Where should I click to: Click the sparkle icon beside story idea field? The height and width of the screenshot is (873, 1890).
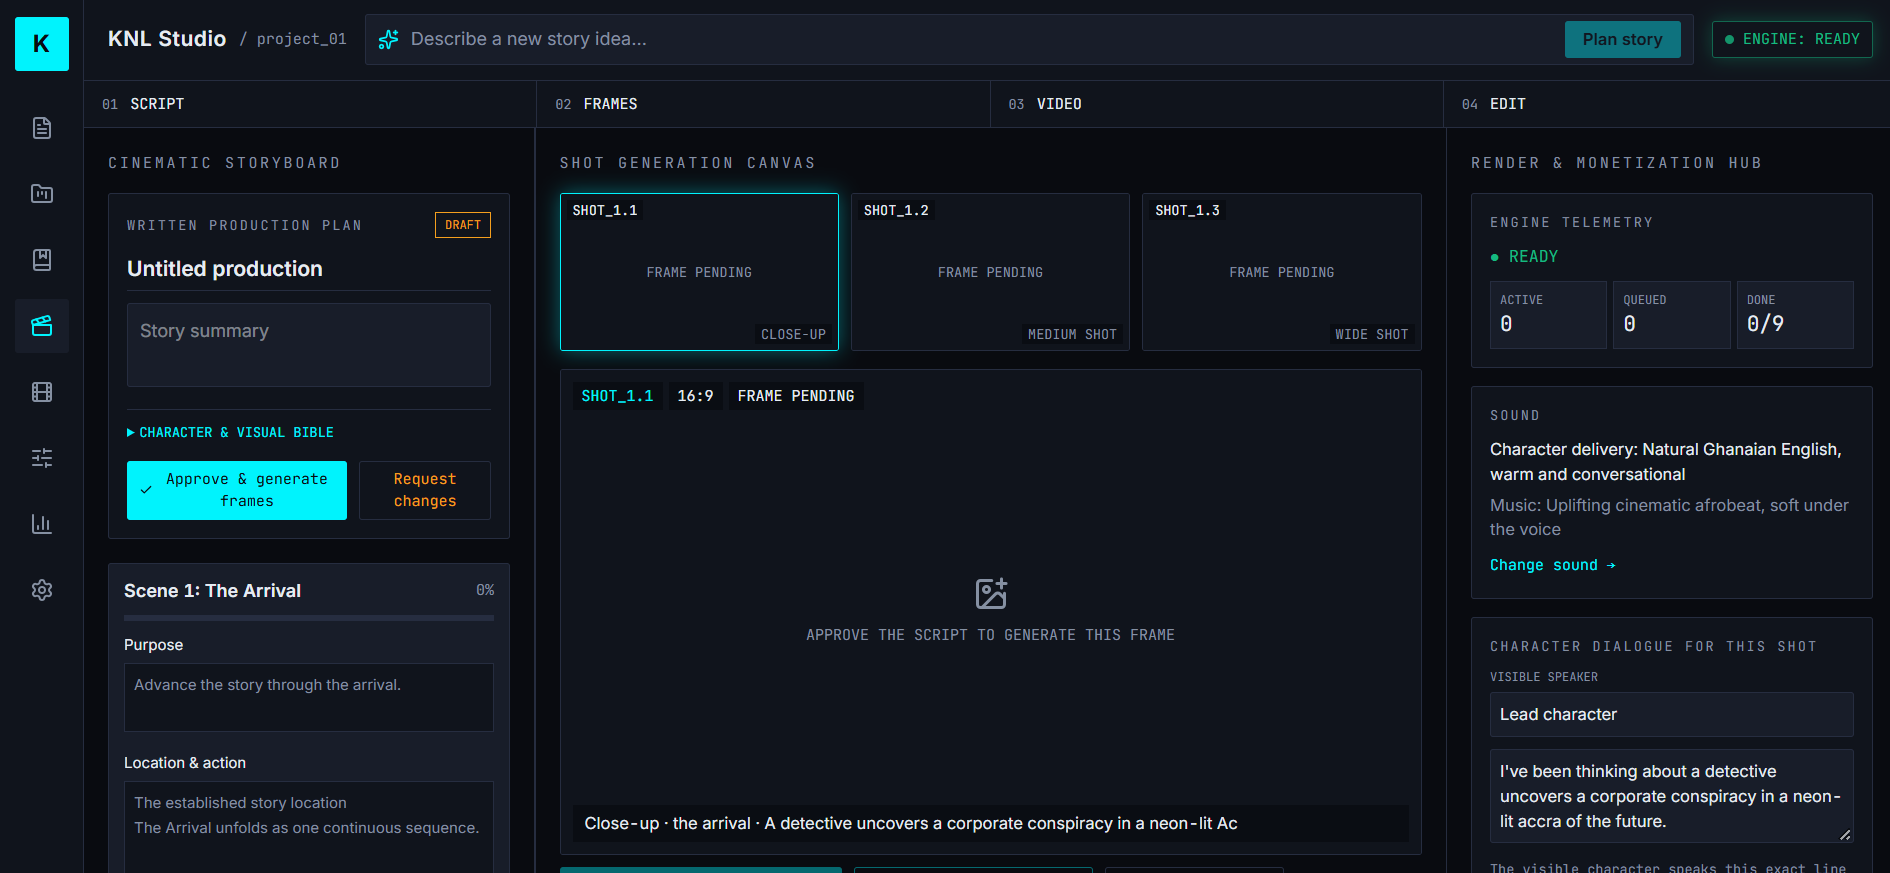tap(389, 40)
